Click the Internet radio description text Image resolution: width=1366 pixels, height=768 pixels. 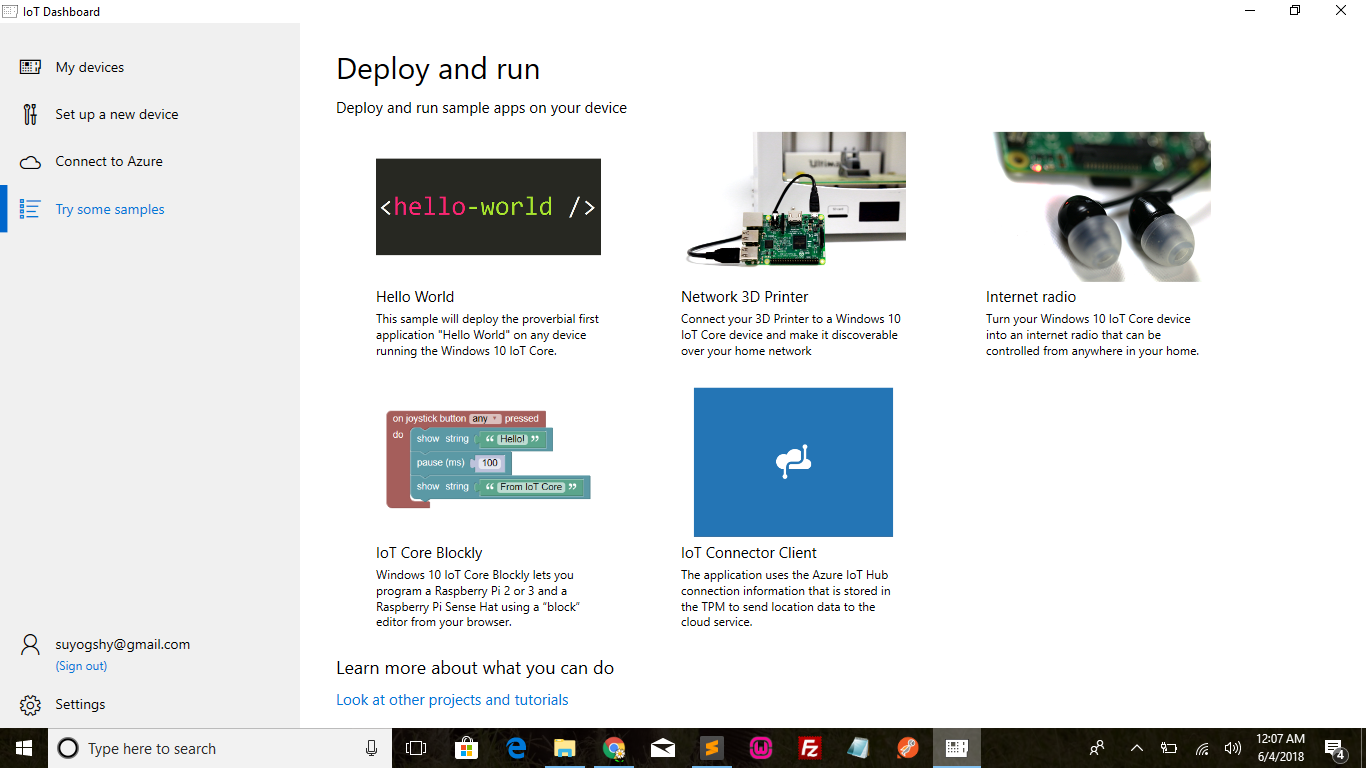(x=1092, y=335)
